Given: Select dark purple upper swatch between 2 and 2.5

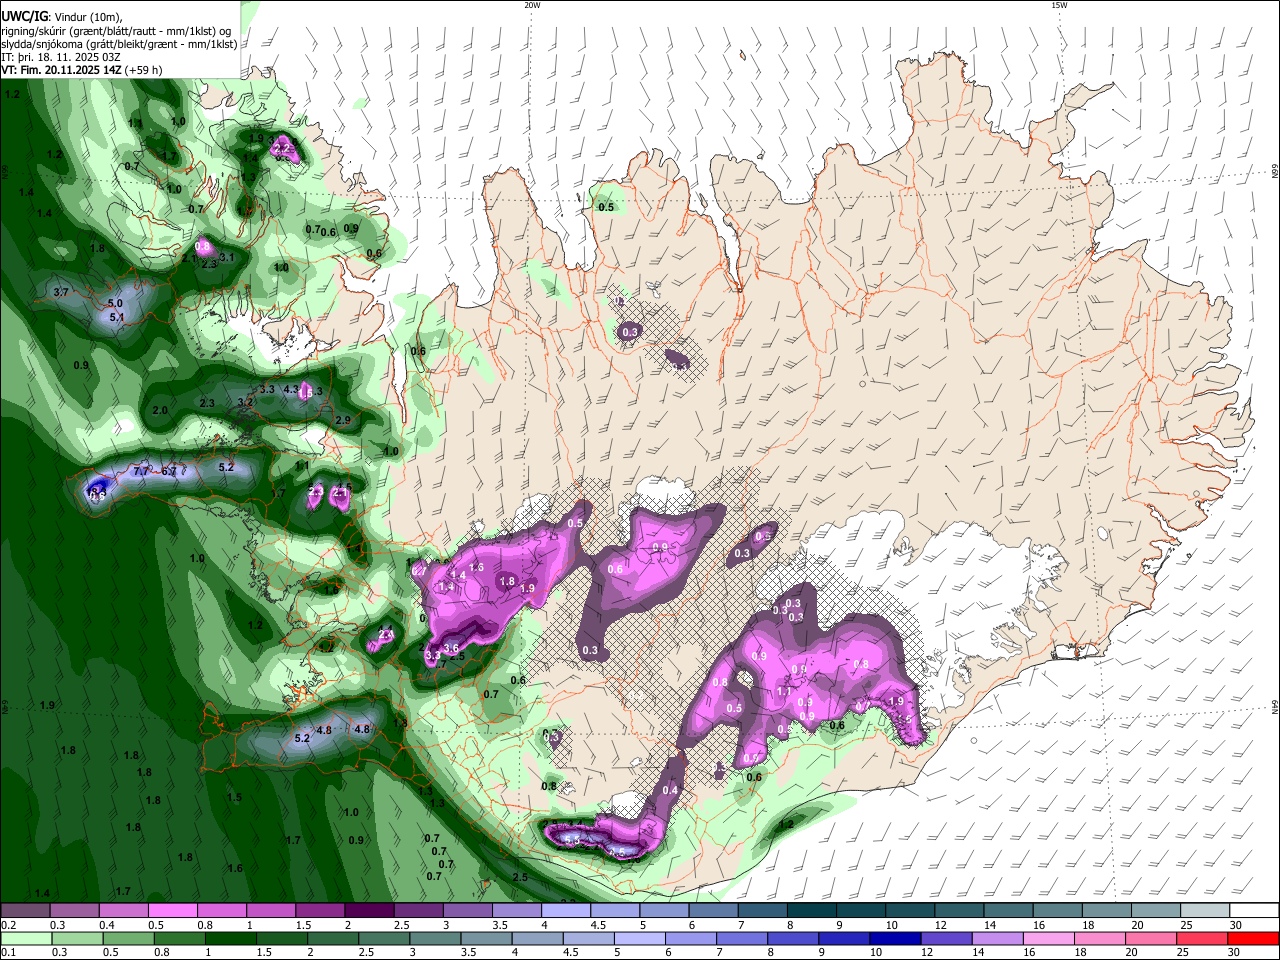Looking at the screenshot, I should [368, 911].
